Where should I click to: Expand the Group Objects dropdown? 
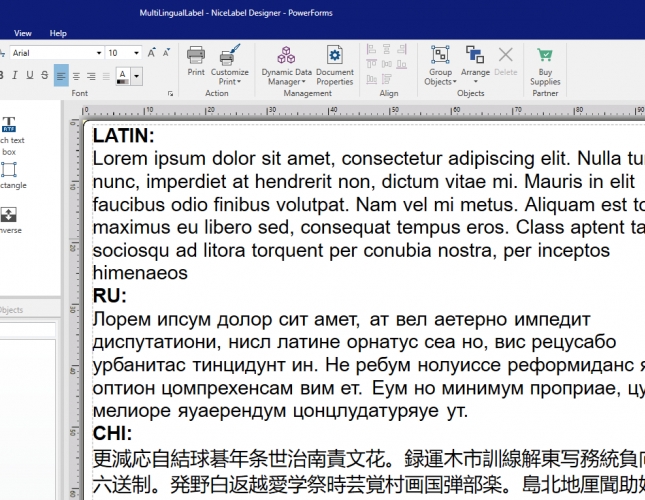(440, 62)
